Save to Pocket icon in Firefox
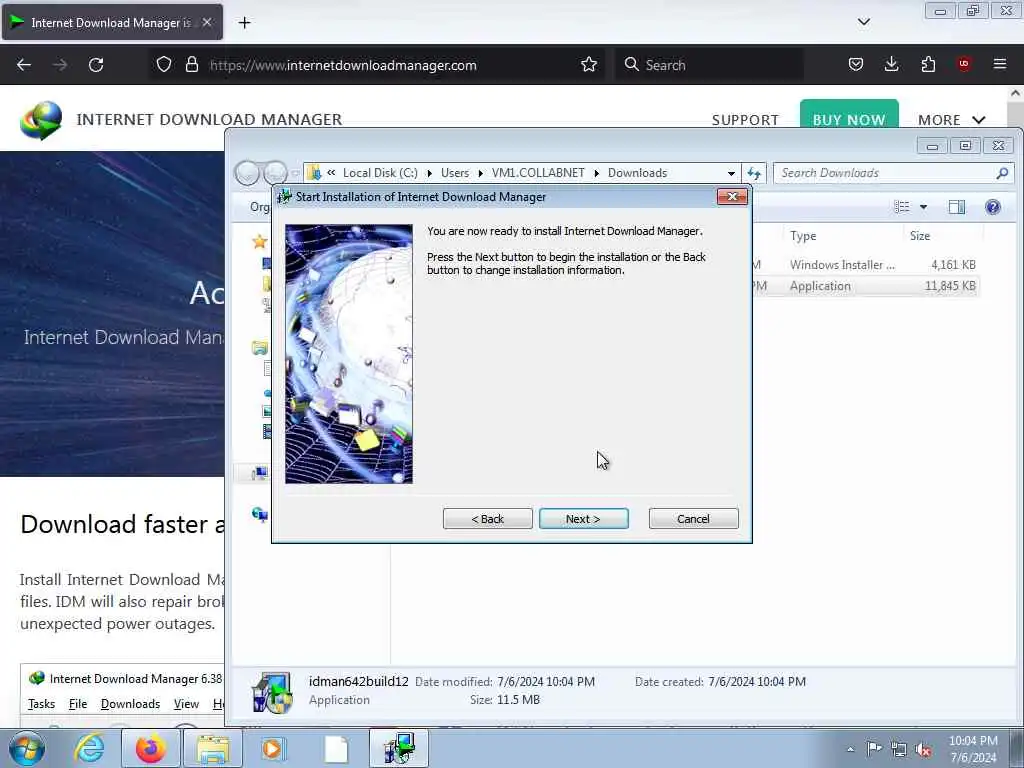 pos(856,64)
